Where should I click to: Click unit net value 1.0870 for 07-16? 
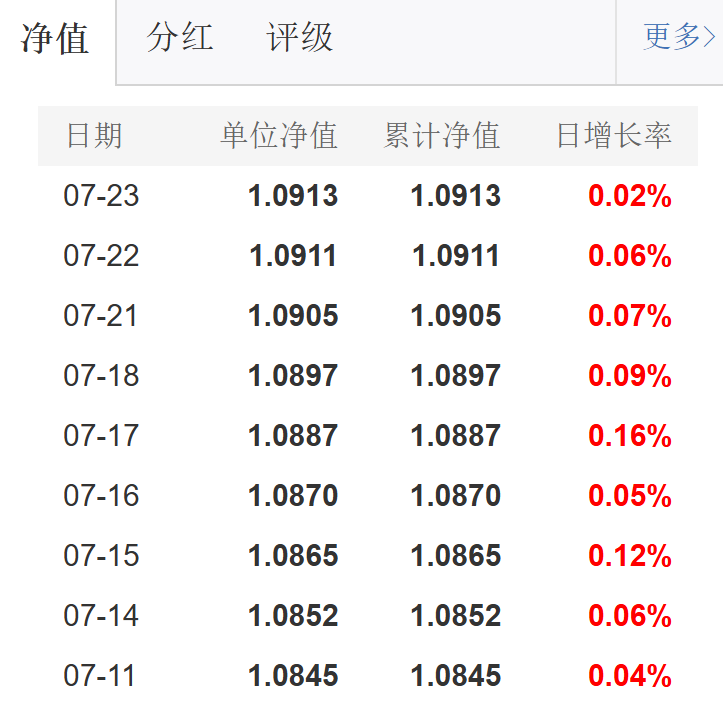click(x=293, y=495)
